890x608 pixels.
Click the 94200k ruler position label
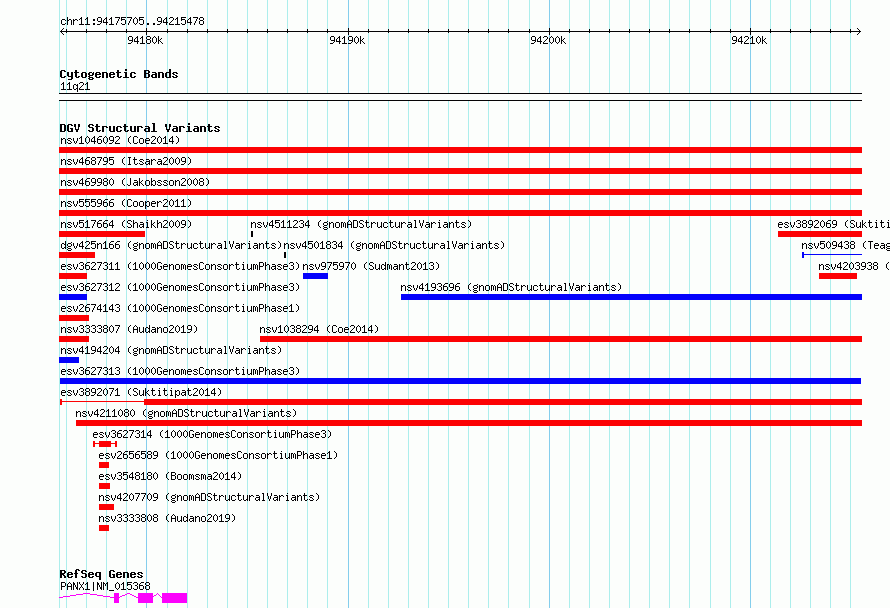coord(548,40)
